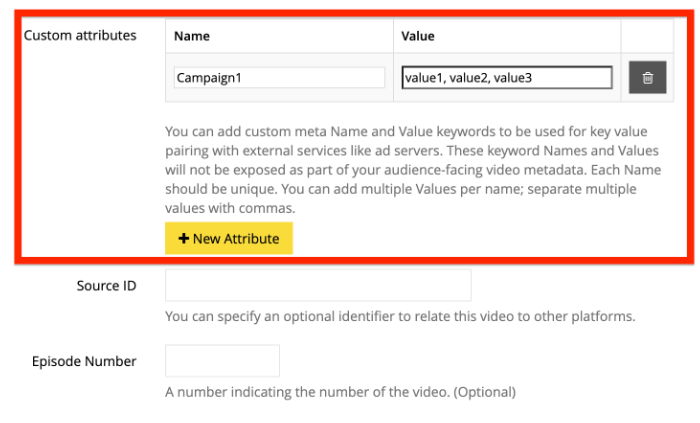The image size is (700, 423).
Task: Click the word 'New Attribute' button label
Action: pos(236,239)
